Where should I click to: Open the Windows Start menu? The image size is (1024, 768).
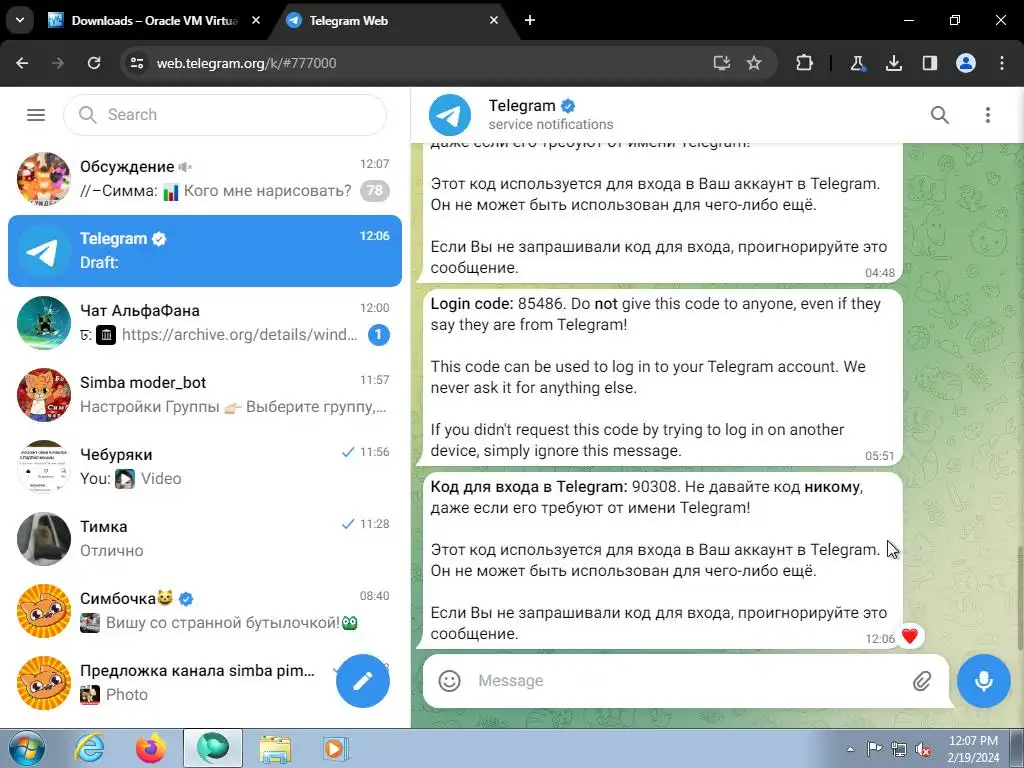tap(27, 748)
